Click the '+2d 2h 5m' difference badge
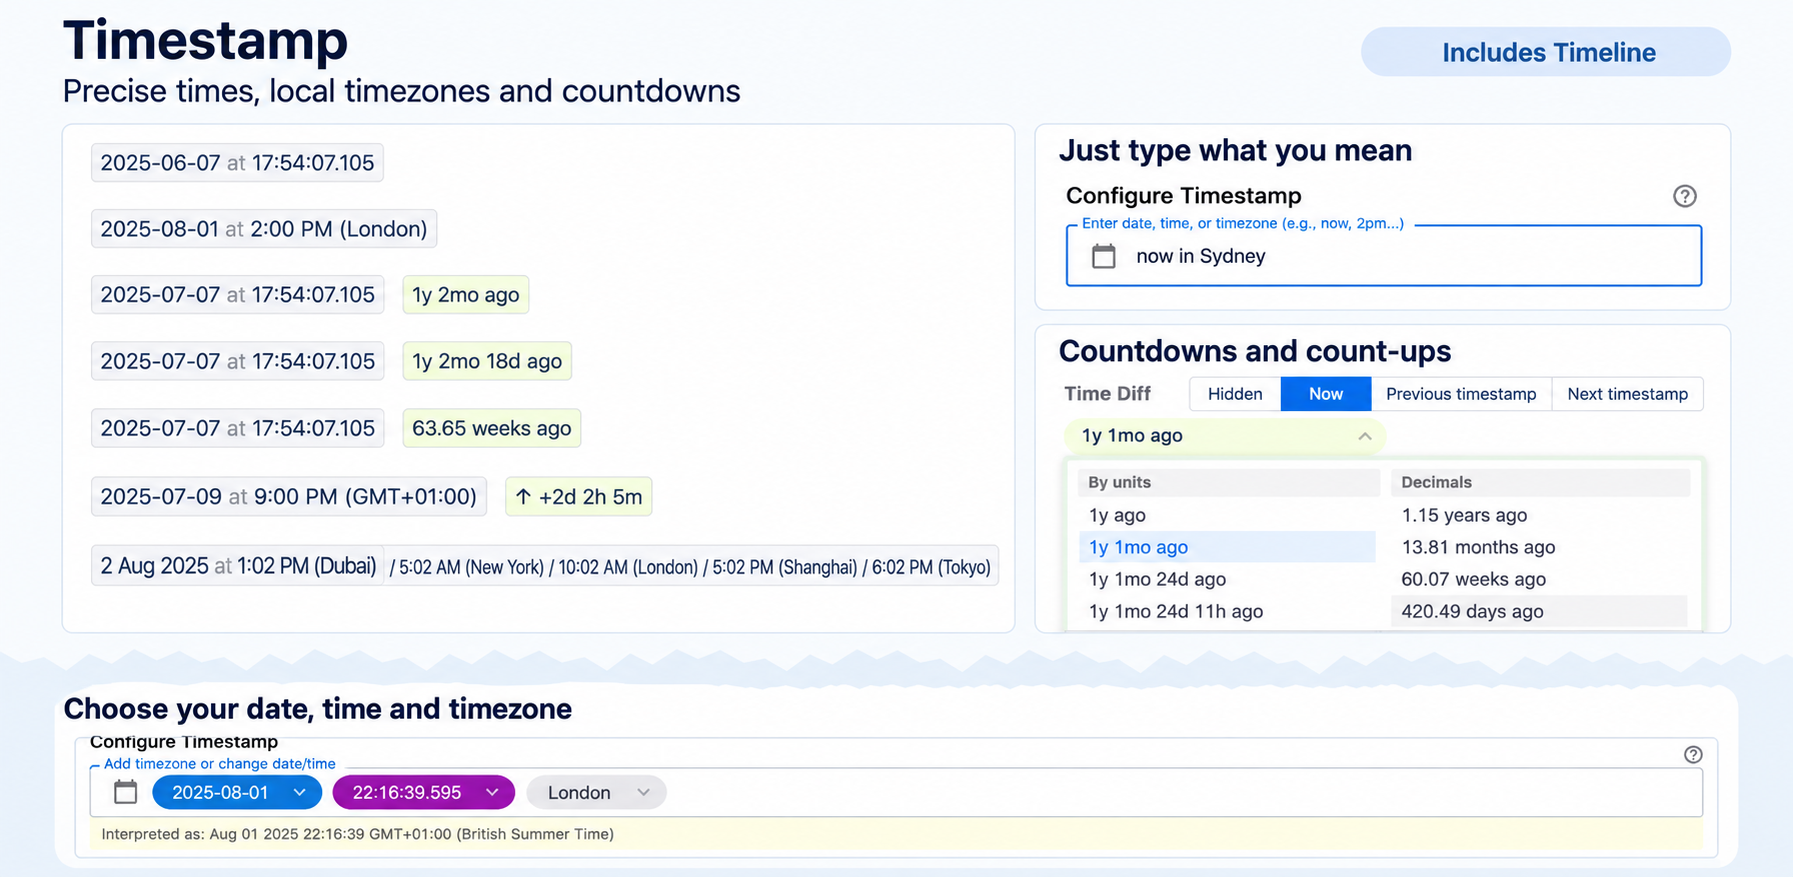The height and width of the screenshot is (877, 1793). [579, 497]
